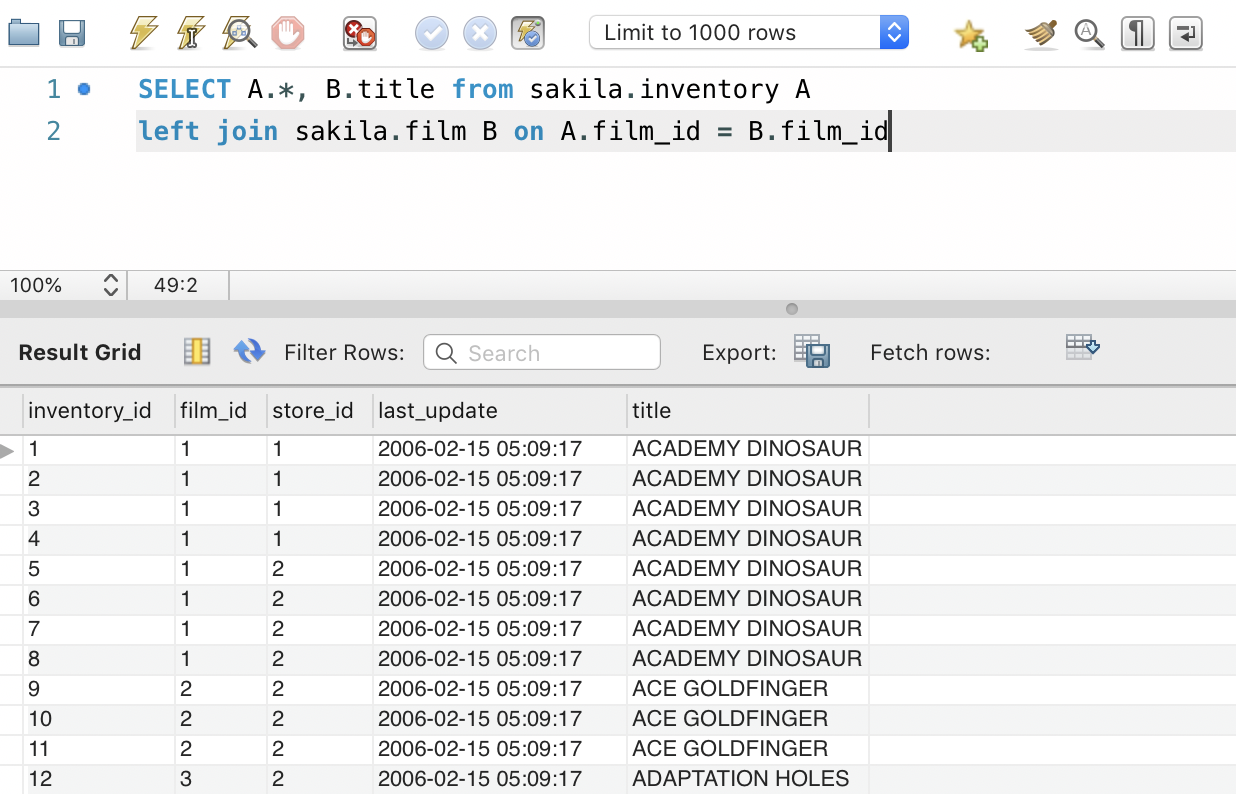Click the splitter handle dot above results
1236x794 pixels.
click(x=792, y=309)
